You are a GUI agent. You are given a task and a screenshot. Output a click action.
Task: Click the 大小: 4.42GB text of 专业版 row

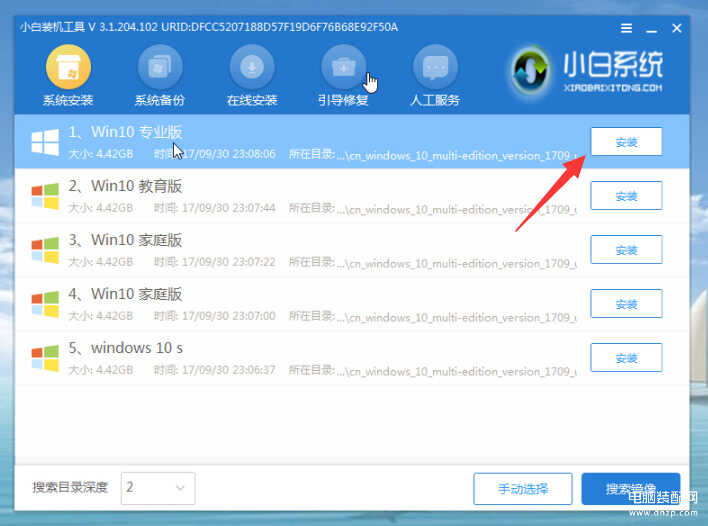tap(100, 154)
